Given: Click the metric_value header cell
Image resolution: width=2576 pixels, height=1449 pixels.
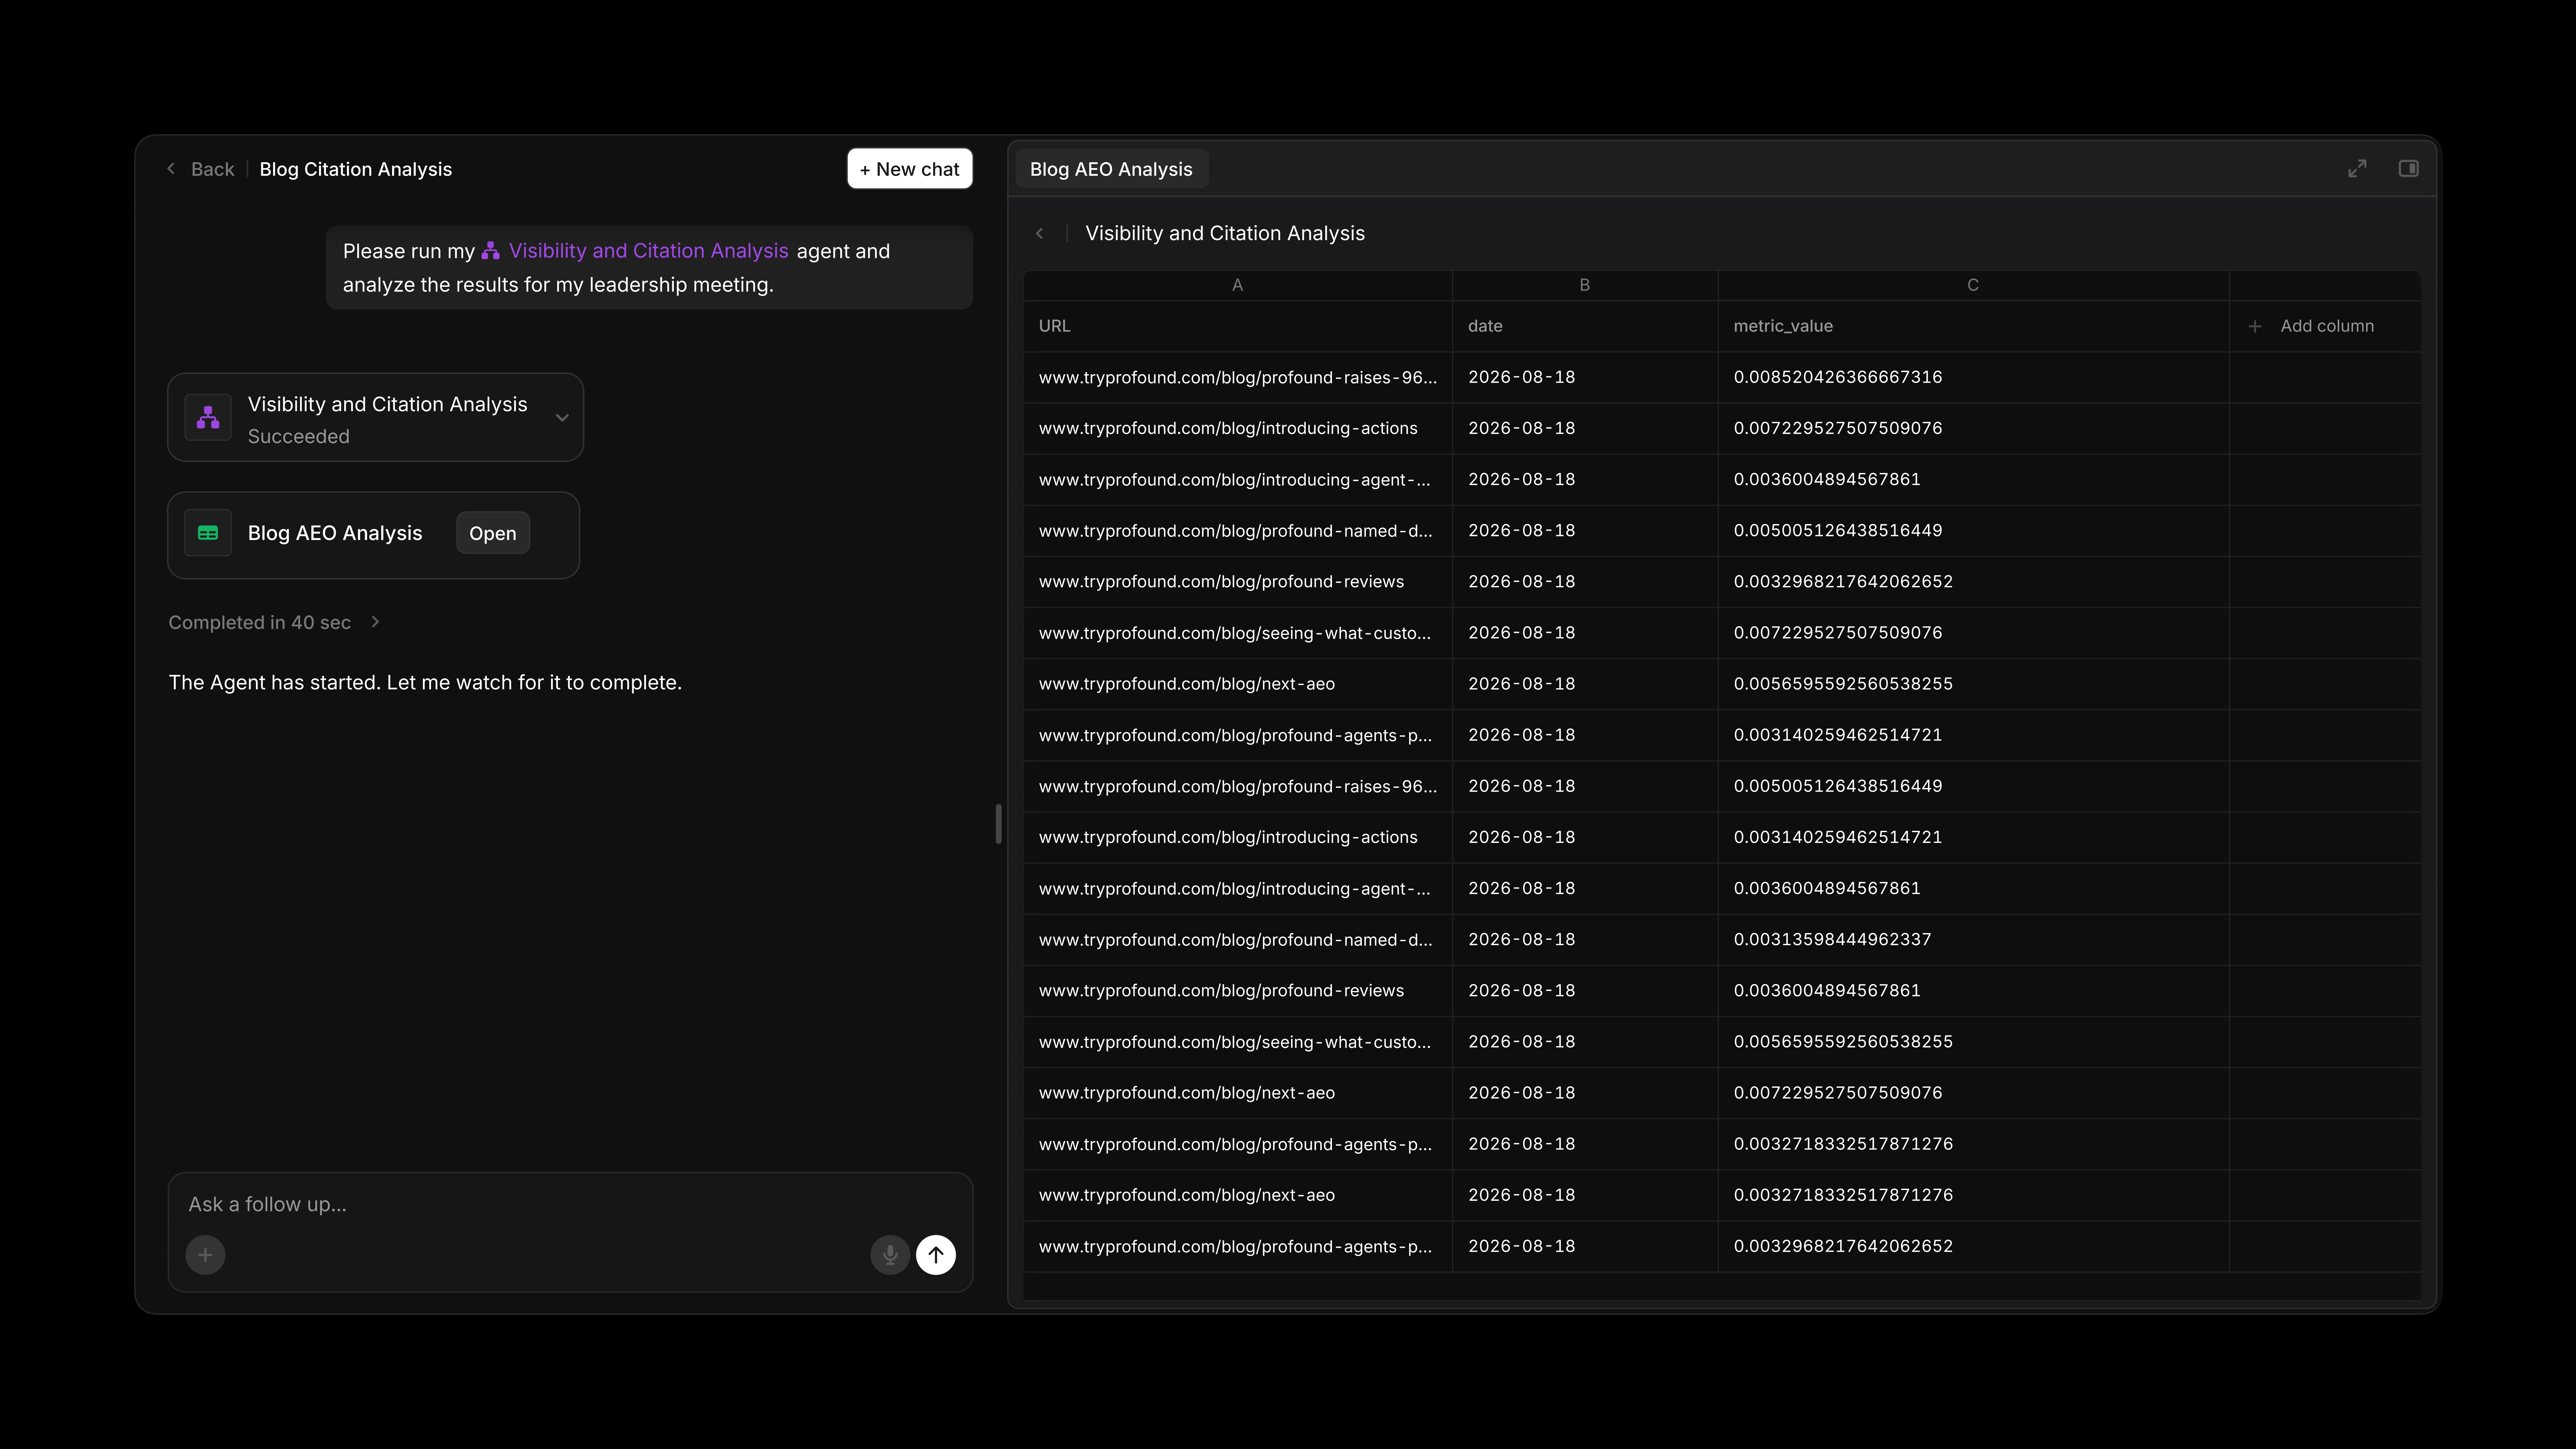Looking at the screenshot, I should (x=1973, y=326).
